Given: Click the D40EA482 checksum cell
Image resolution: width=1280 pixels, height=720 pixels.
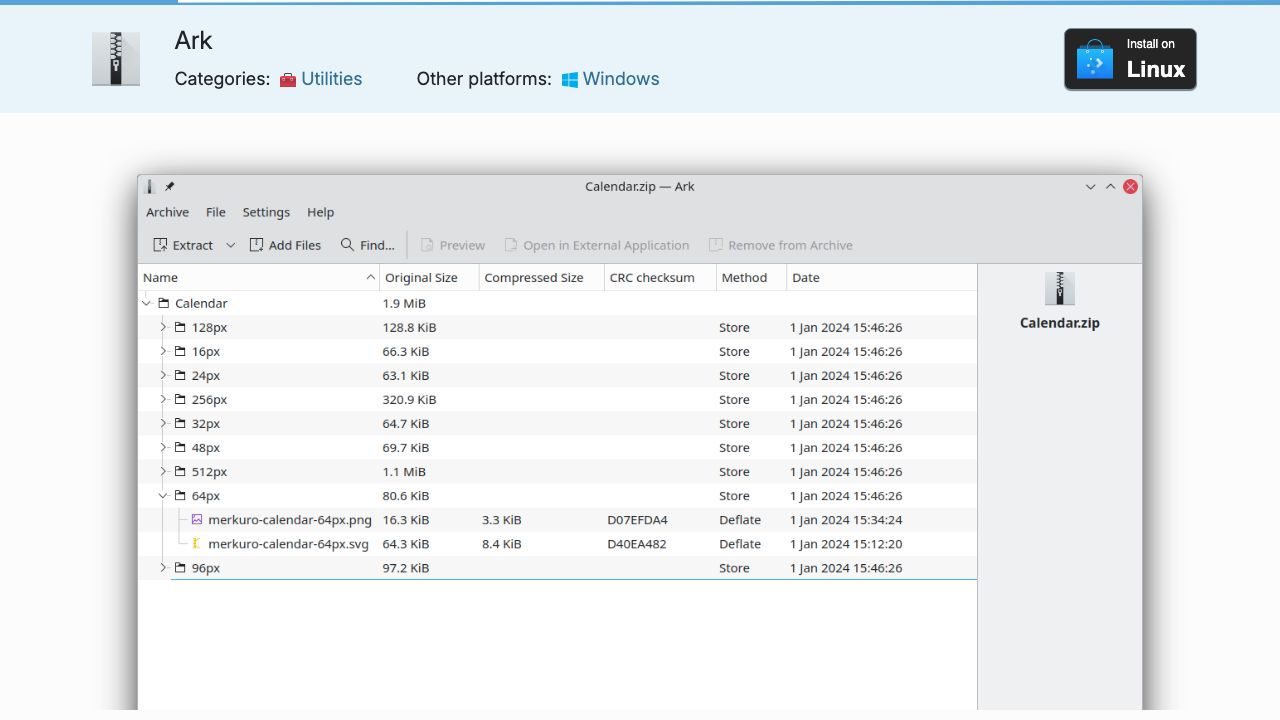Looking at the screenshot, I should 637,544.
